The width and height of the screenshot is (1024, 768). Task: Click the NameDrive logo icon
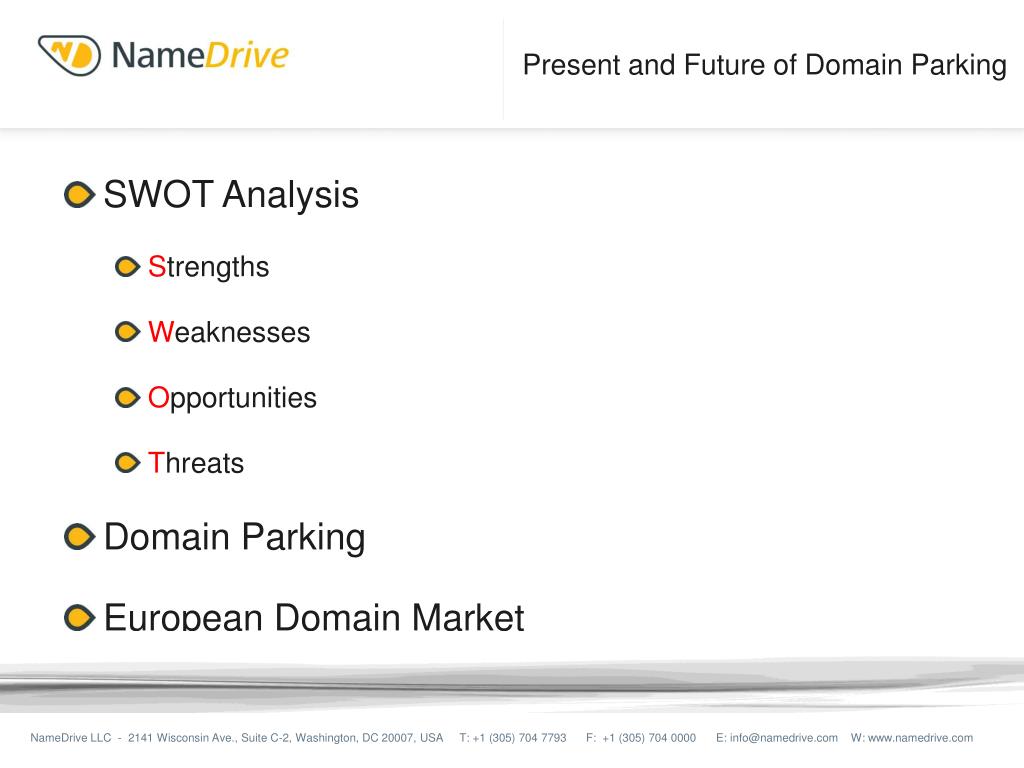coord(69,55)
